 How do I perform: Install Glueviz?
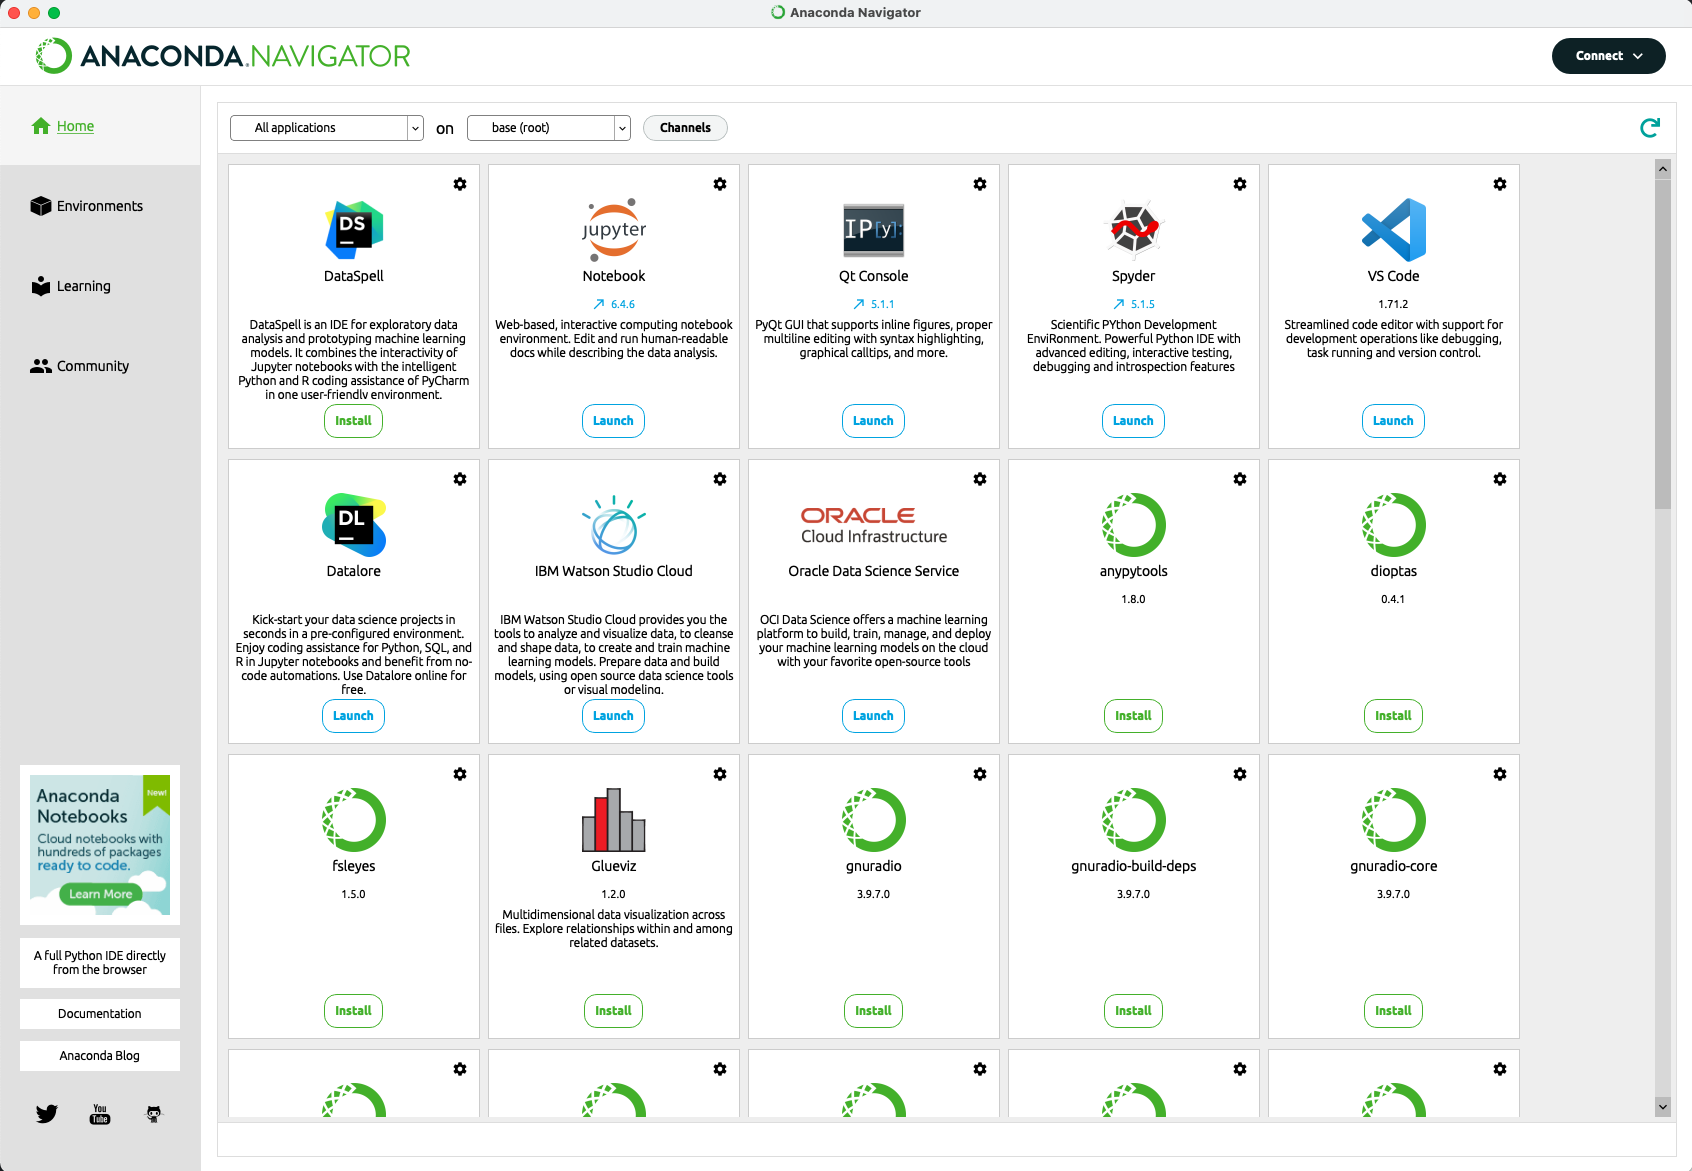pyautogui.click(x=613, y=1011)
